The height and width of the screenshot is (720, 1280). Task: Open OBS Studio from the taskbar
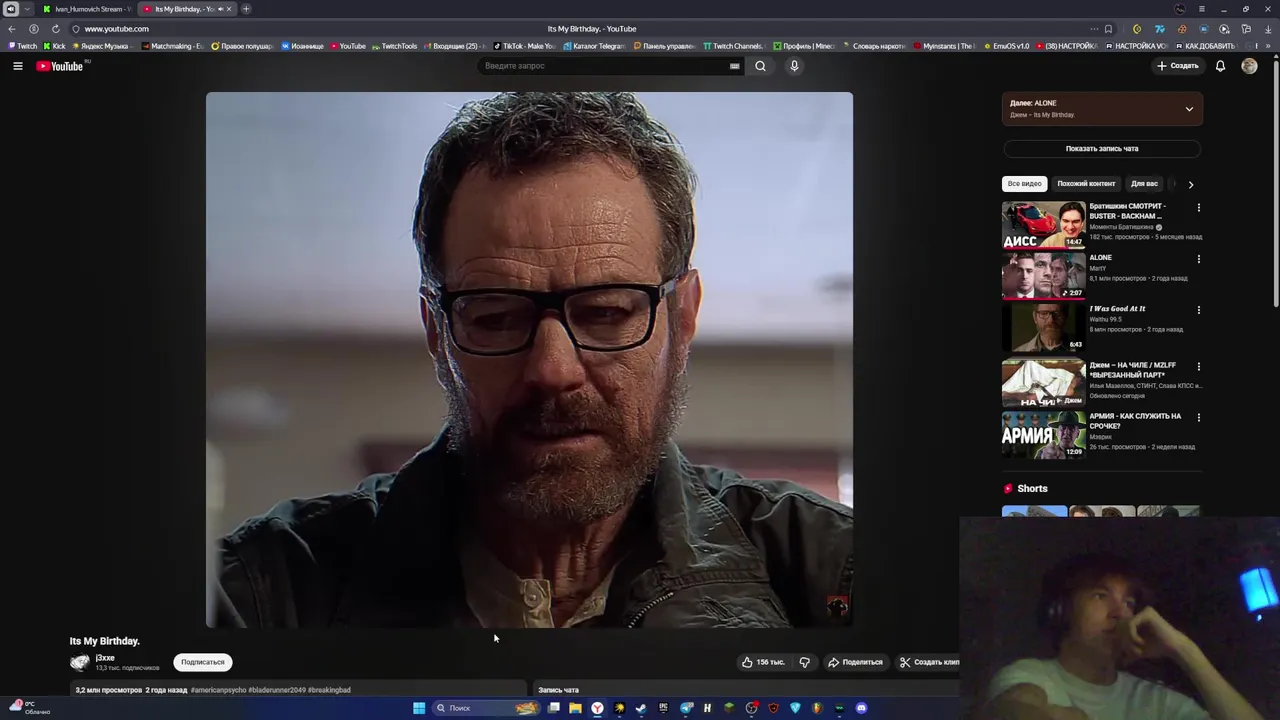(x=751, y=708)
